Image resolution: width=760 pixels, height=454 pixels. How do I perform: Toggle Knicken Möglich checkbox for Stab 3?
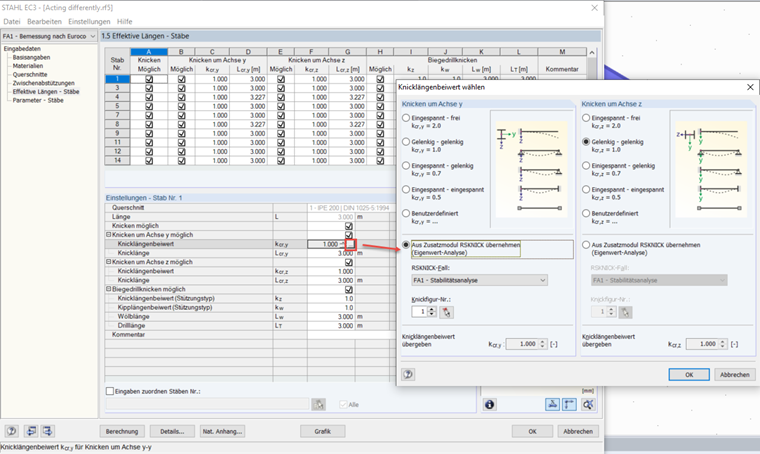point(149,88)
